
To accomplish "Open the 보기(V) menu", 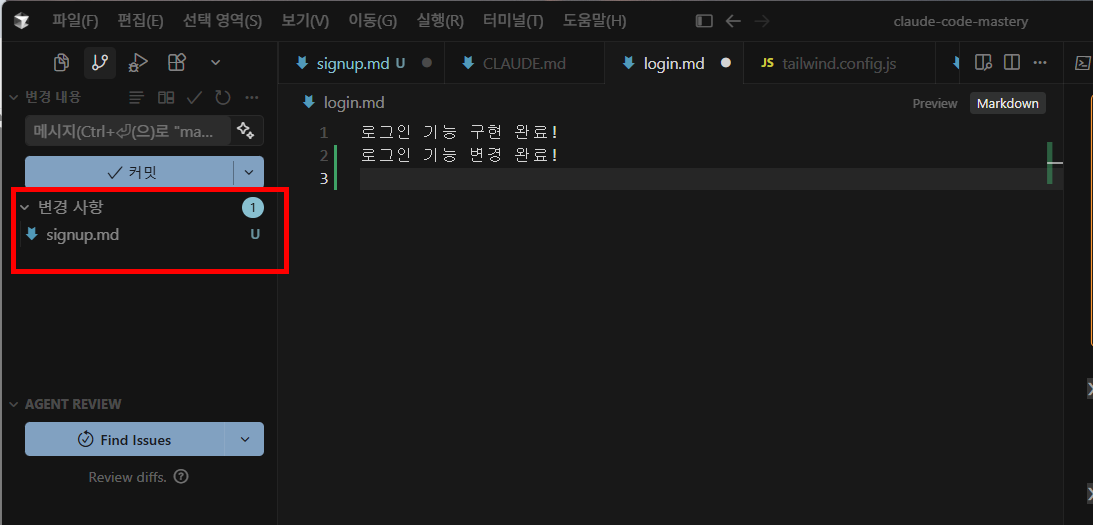I will pyautogui.click(x=305, y=21).
